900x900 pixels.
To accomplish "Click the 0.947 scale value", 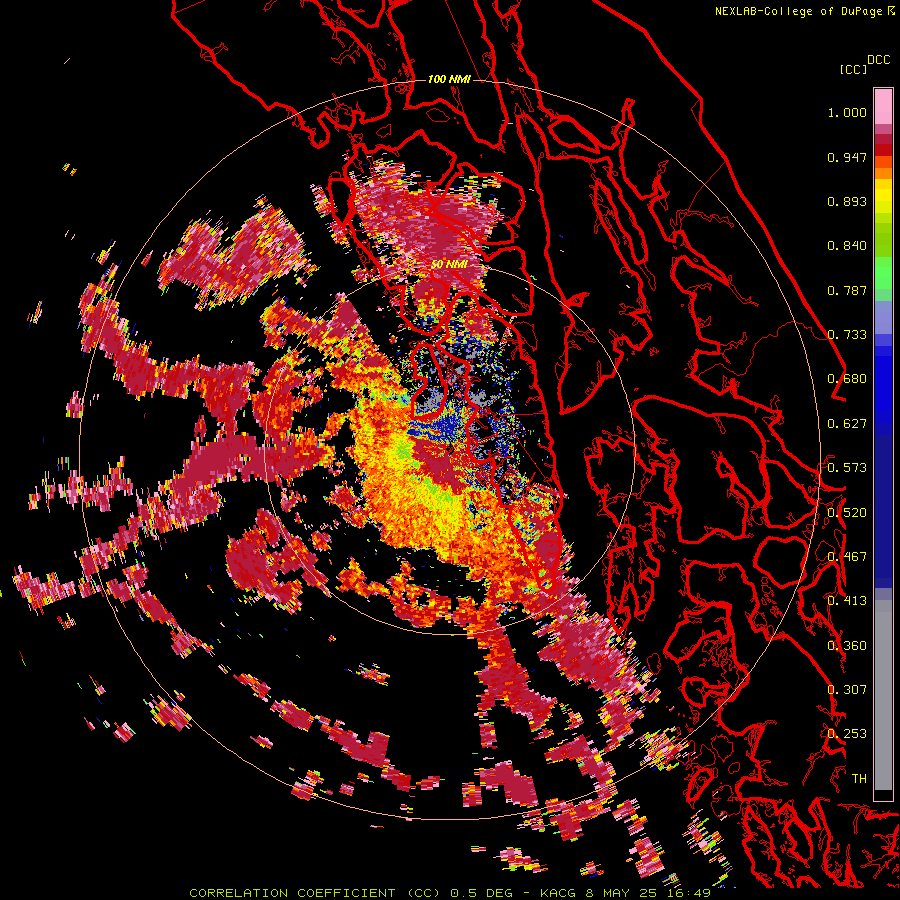I will coord(847,157).
